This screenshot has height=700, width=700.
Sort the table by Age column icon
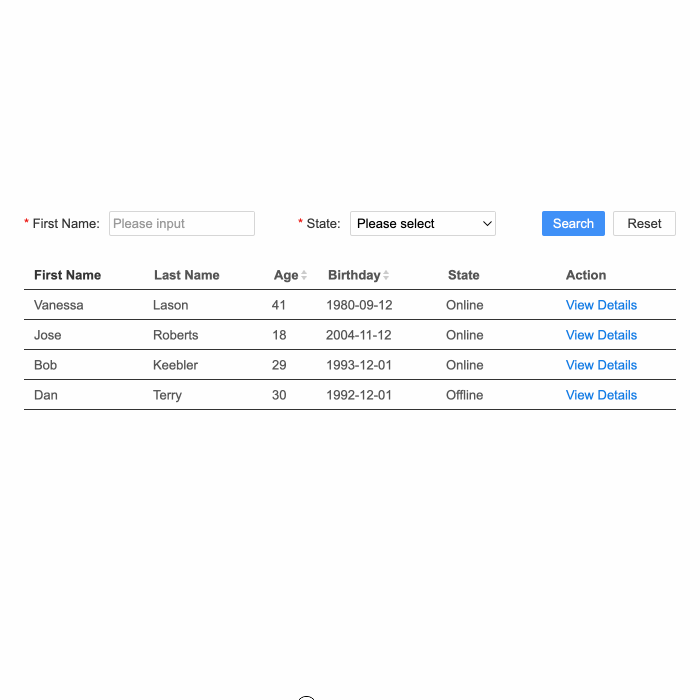tap(304, 275)
